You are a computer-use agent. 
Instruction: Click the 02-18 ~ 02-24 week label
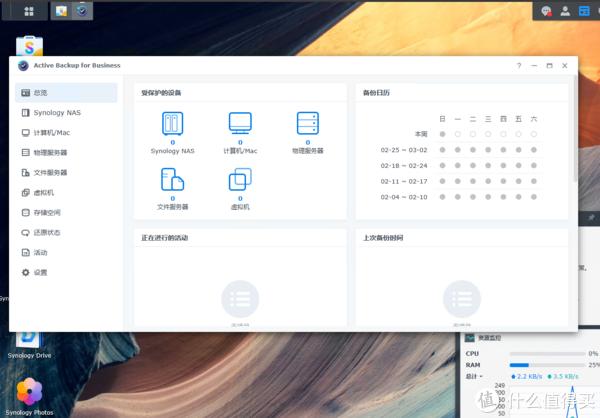(x=404, y=165)
